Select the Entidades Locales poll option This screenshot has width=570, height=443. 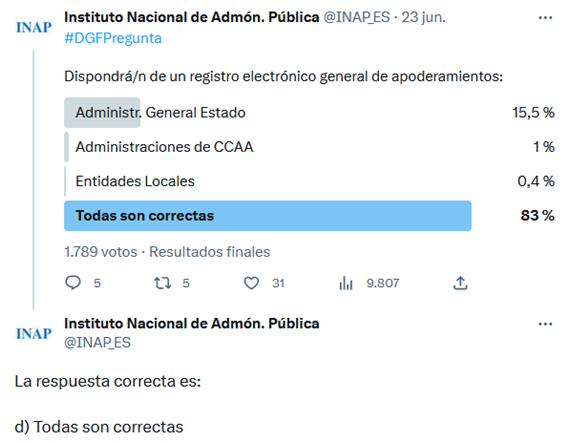(309, 181)
